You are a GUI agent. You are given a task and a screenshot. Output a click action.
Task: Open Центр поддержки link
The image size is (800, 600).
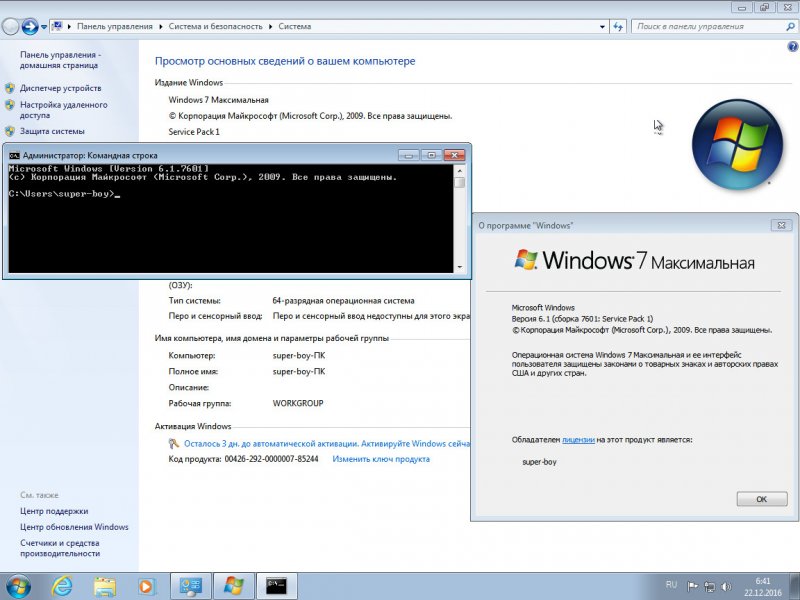pos(54,511)
